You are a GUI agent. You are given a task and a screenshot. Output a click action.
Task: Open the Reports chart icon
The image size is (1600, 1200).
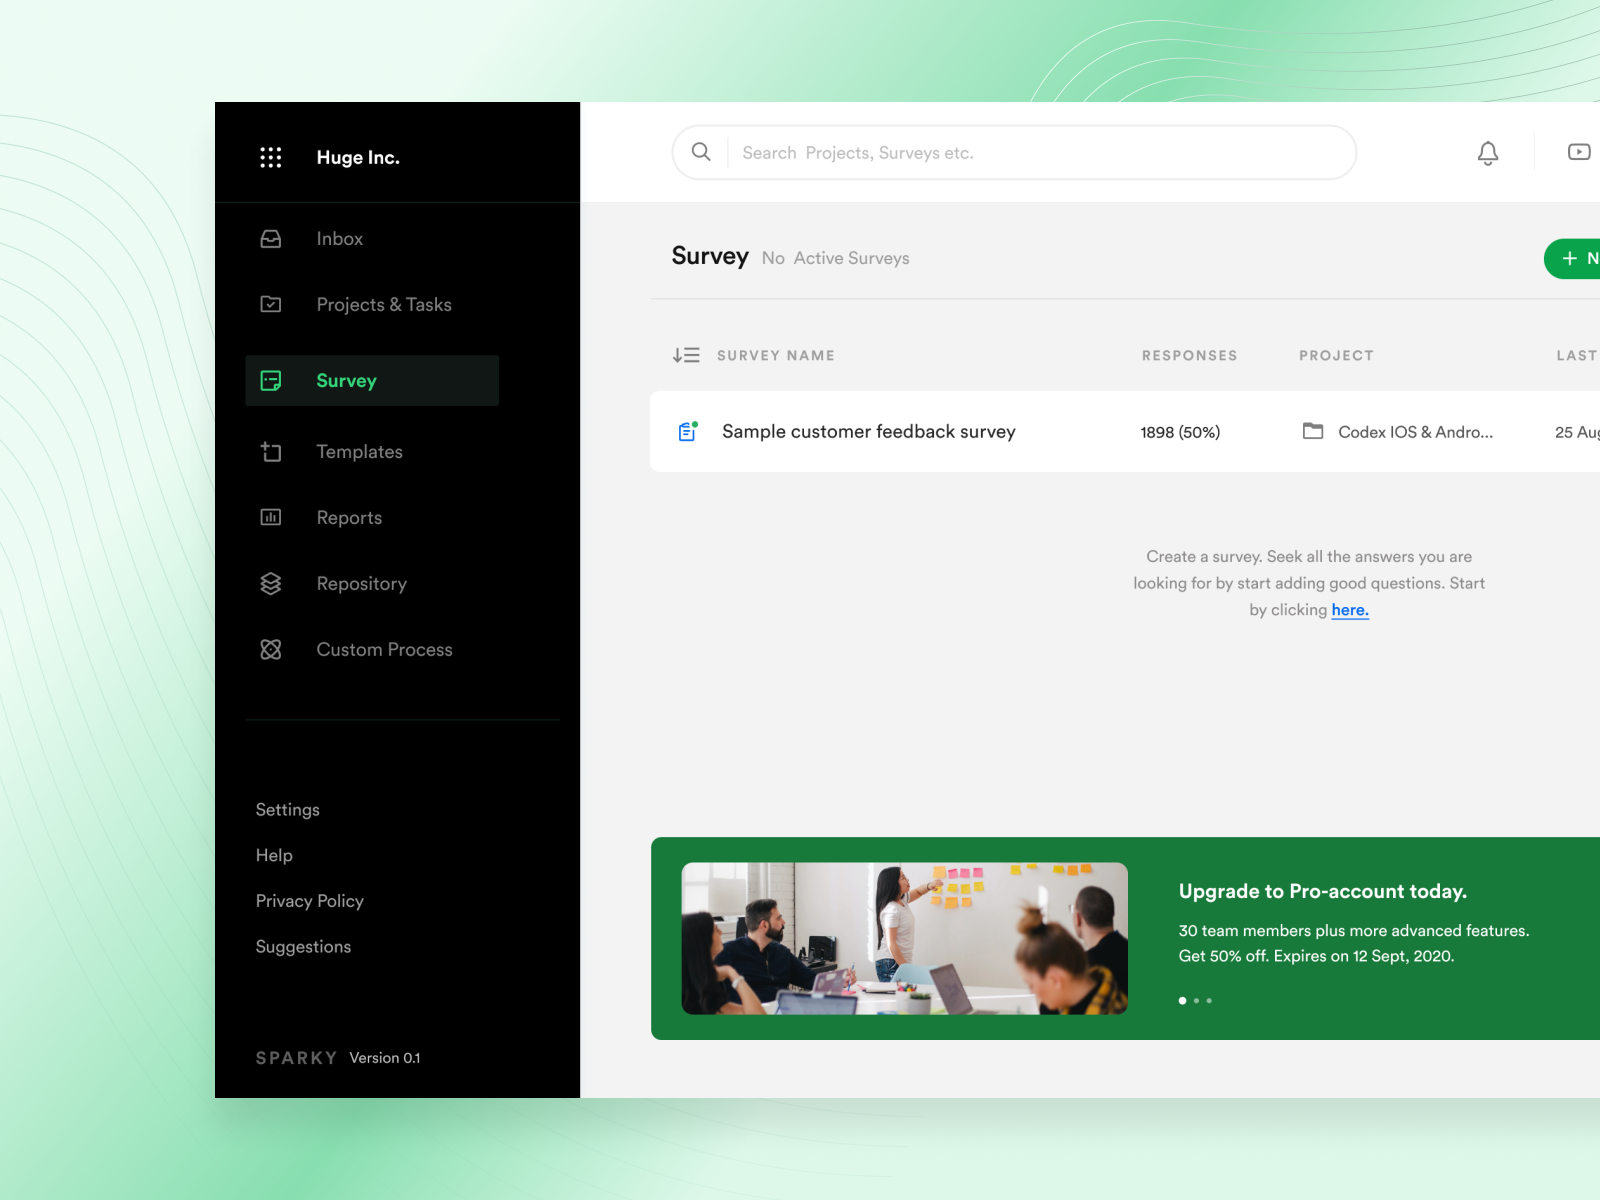(x=270, y=517)
